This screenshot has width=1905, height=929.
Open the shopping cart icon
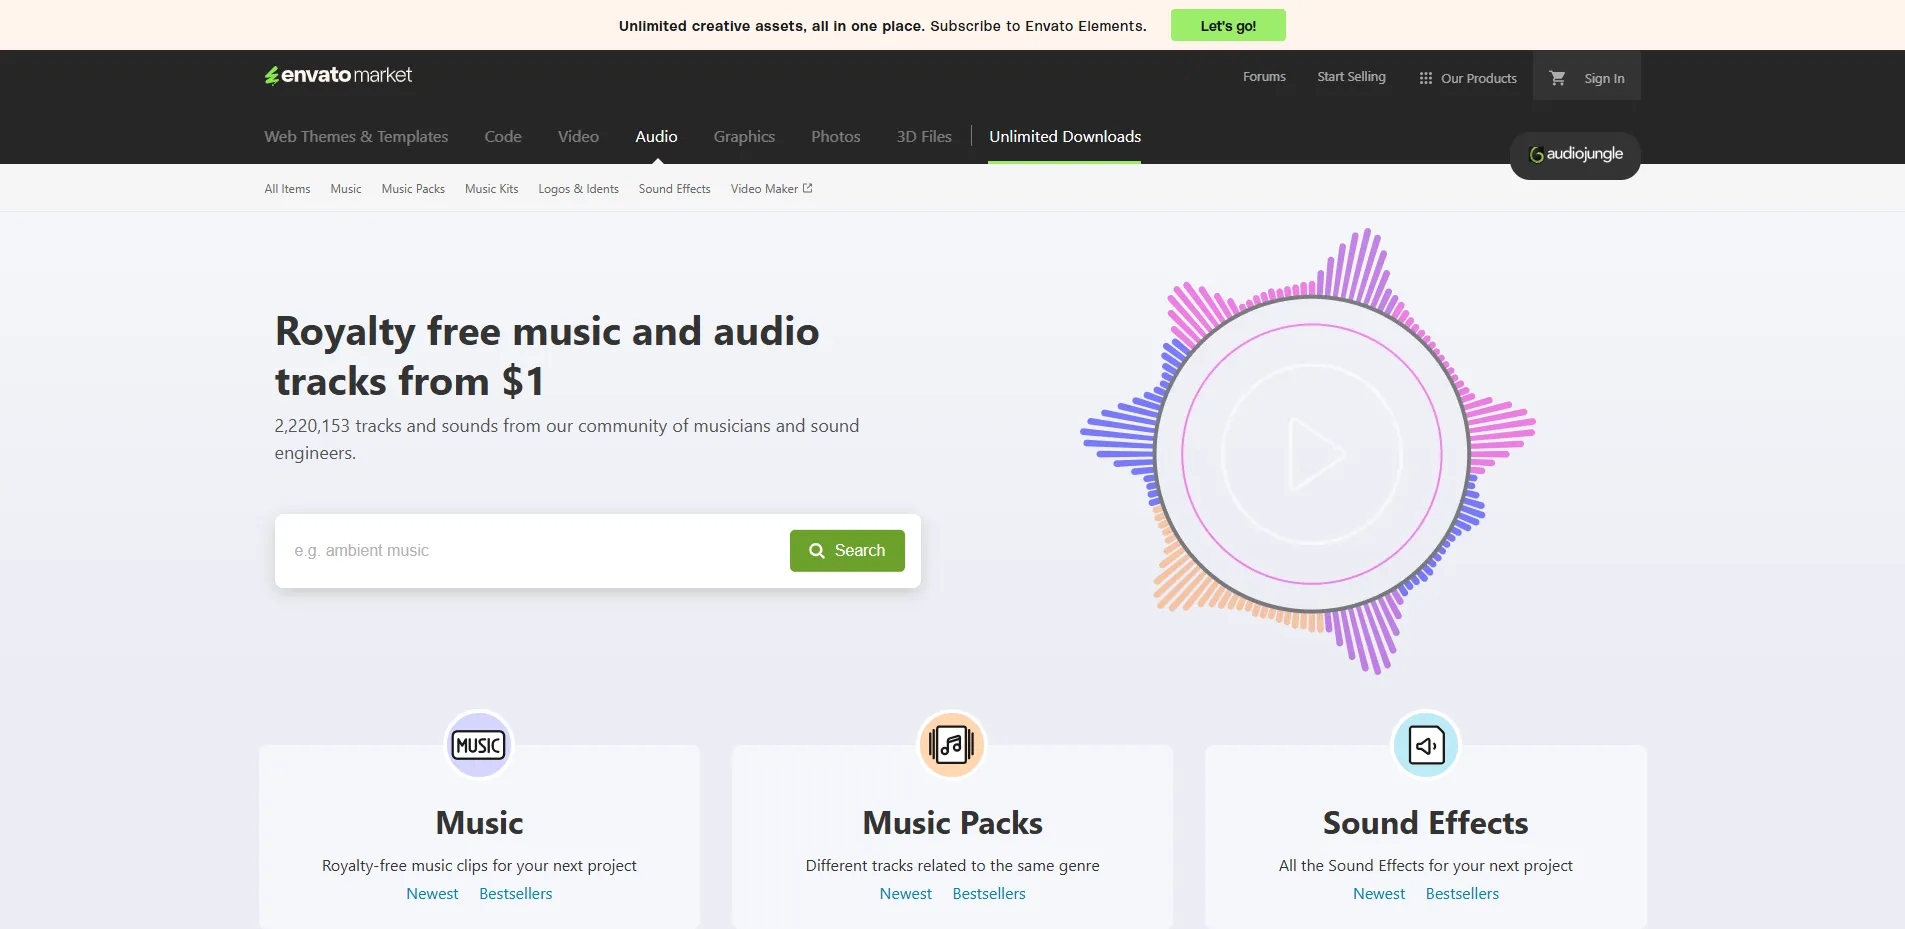coord(1557,78)
